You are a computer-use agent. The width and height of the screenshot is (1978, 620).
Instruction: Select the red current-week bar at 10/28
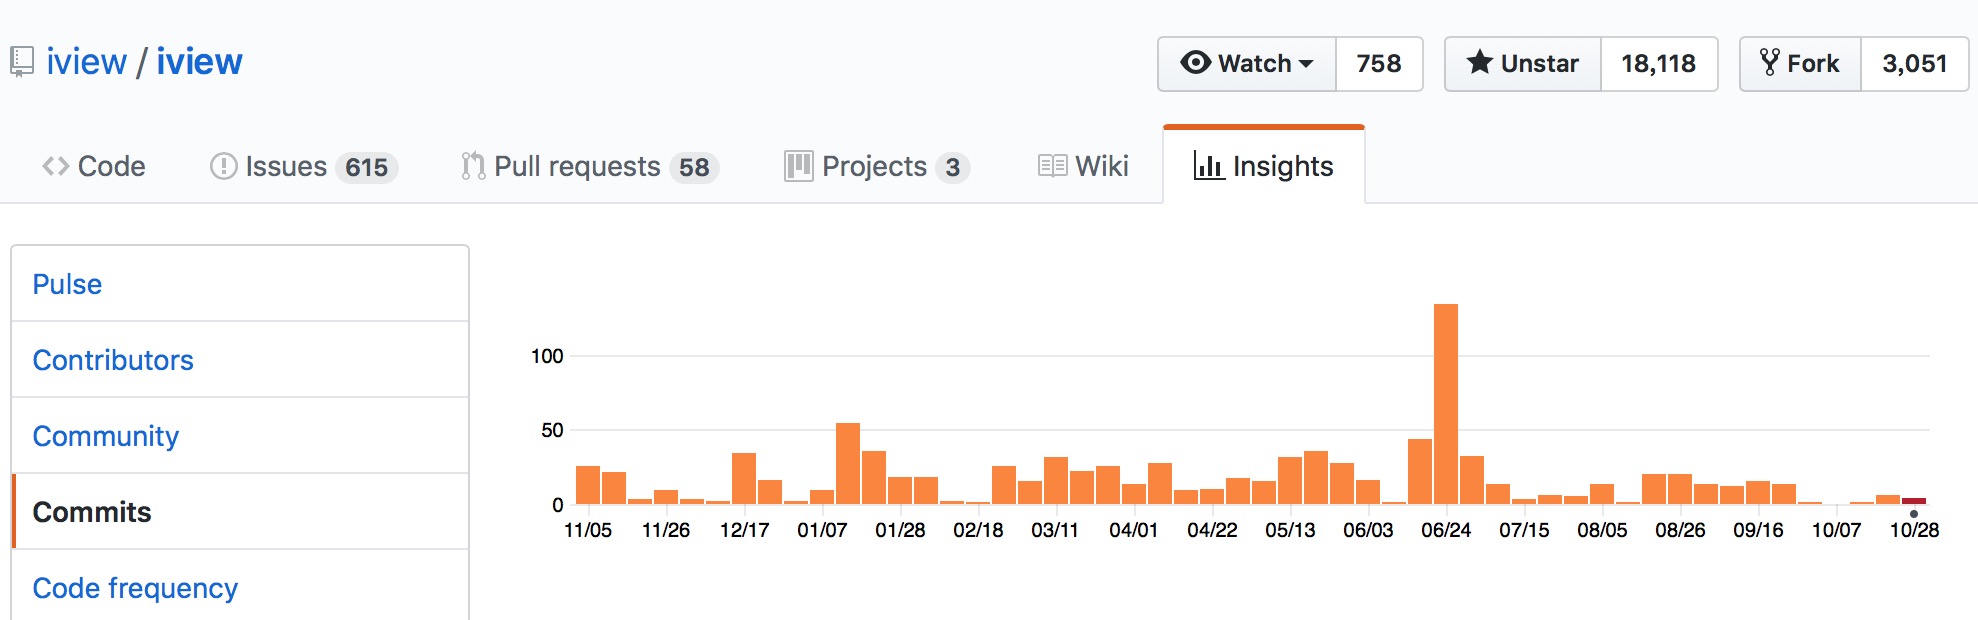[x=1914, y=501]
